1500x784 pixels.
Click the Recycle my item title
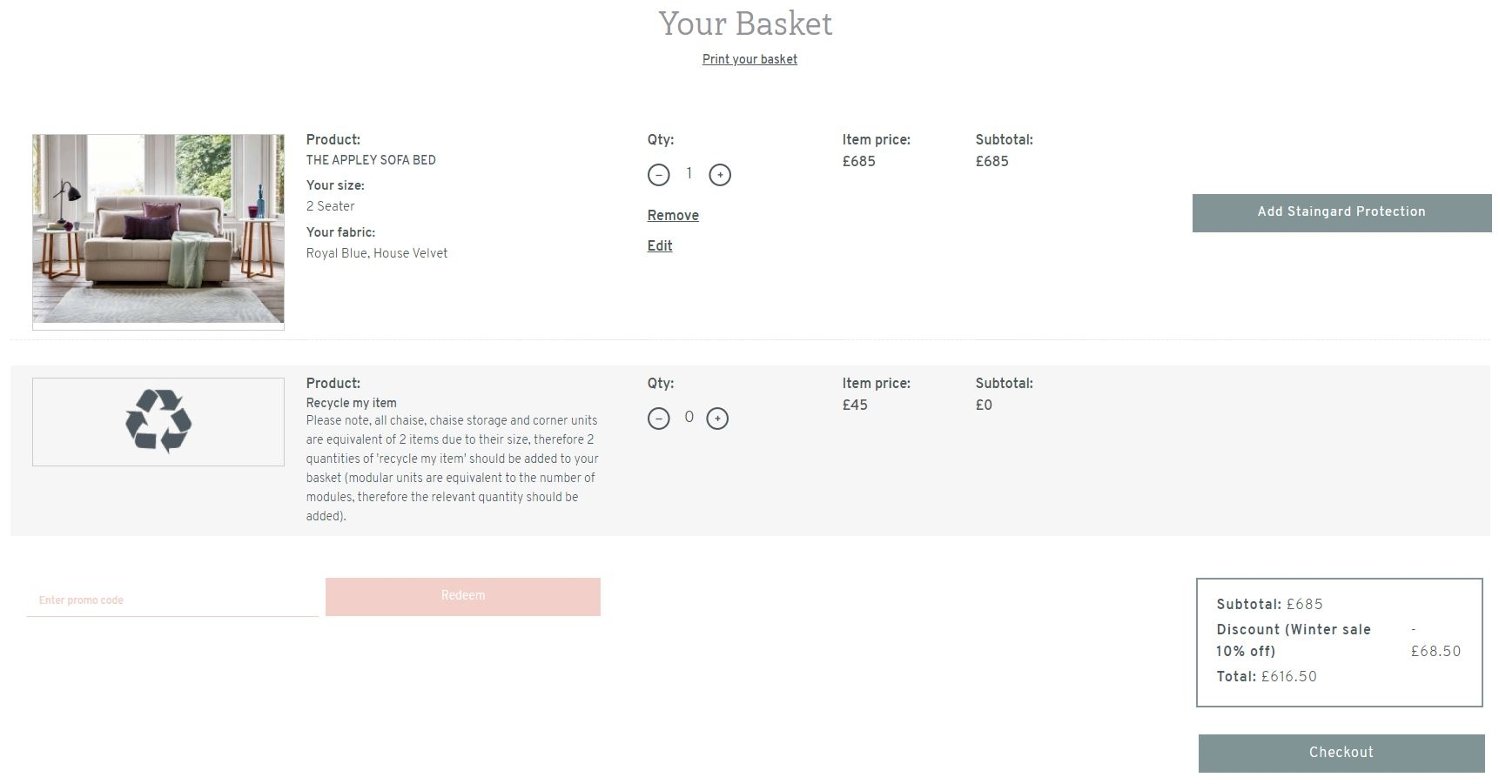[x=351, y=404]
